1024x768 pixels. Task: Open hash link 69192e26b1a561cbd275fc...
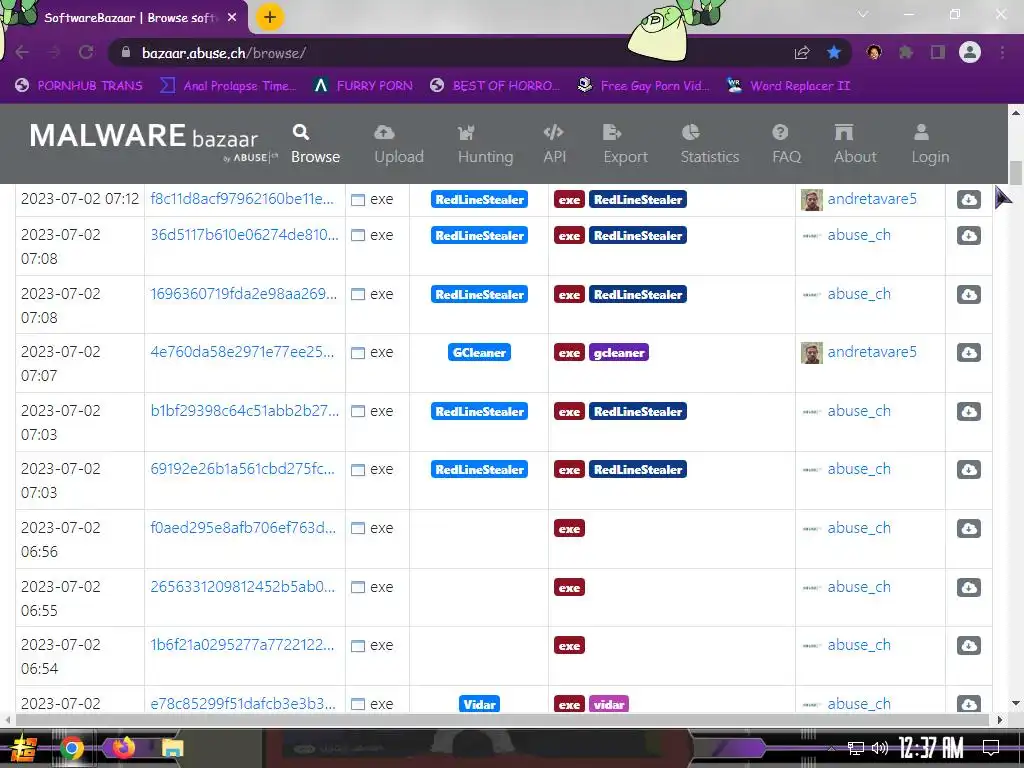[x=242, y=469]
